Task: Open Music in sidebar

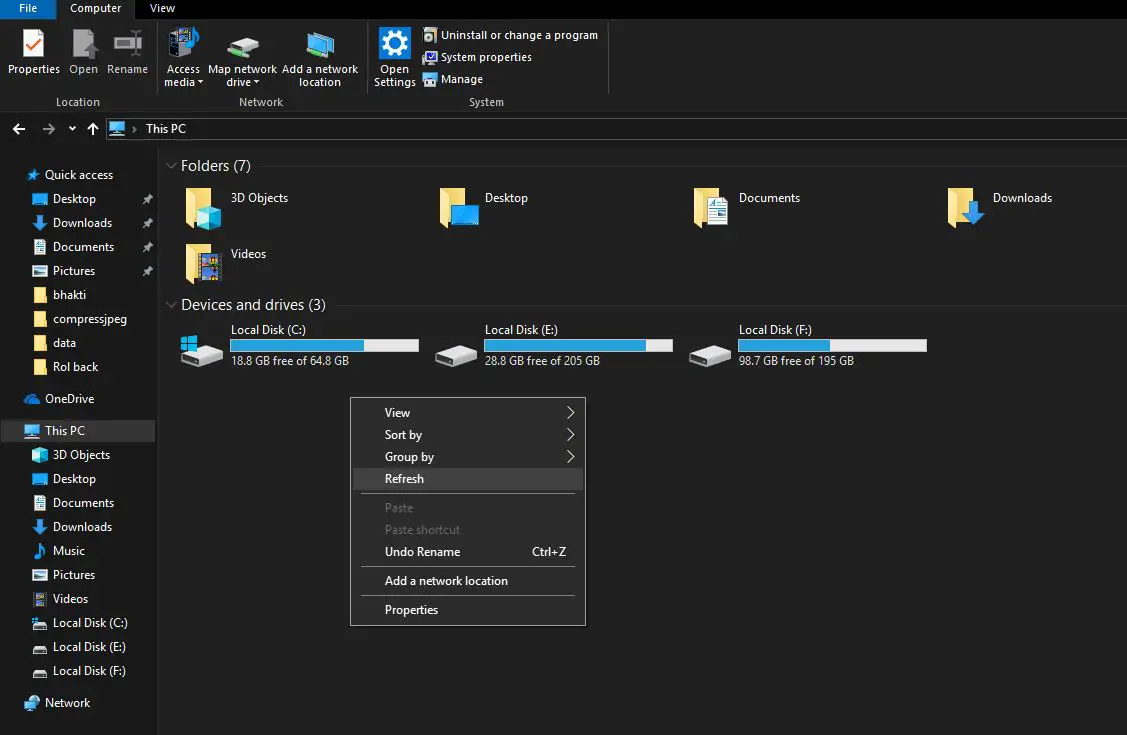Action: [68, 551]
